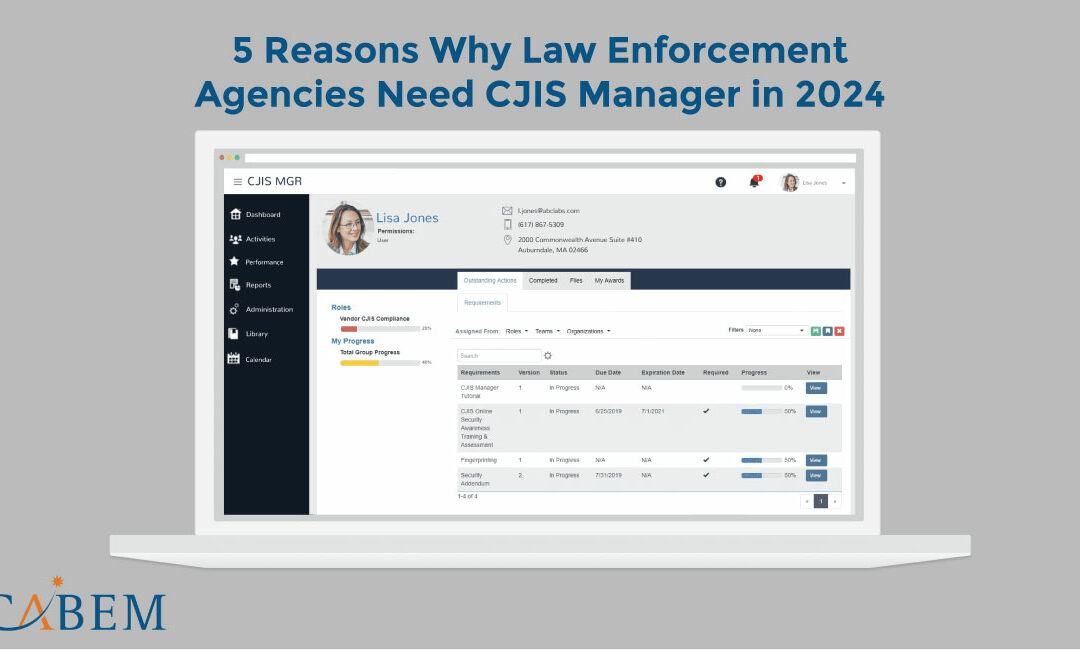
Task: Click the Library book icon in the sidebar
Action: [x=233, y=333]
